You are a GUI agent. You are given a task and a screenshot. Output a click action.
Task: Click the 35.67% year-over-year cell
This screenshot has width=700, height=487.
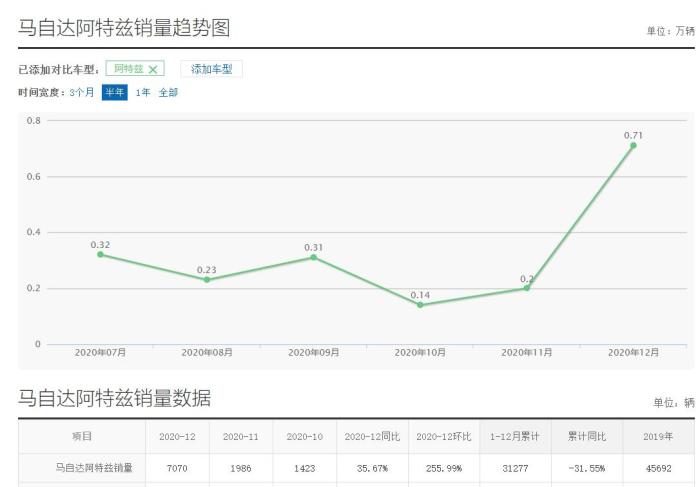pos(372,468)
